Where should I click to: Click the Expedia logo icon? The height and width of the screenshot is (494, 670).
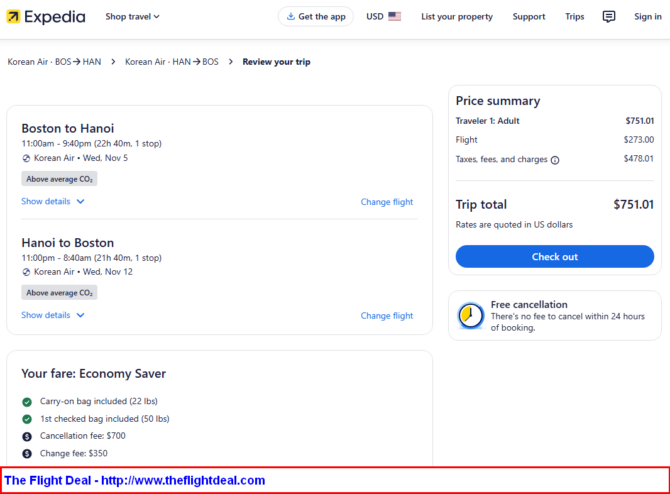(x=13, y=16)
